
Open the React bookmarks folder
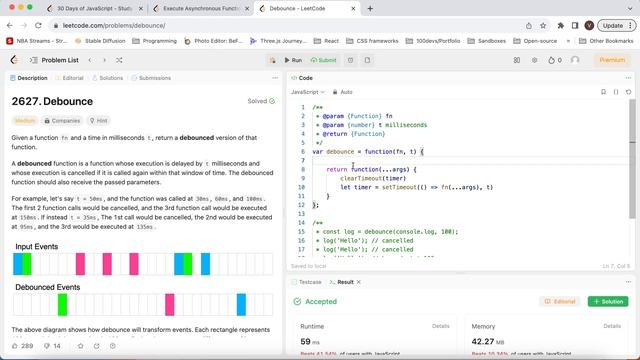pyautogui.click(x=327, y=41)
